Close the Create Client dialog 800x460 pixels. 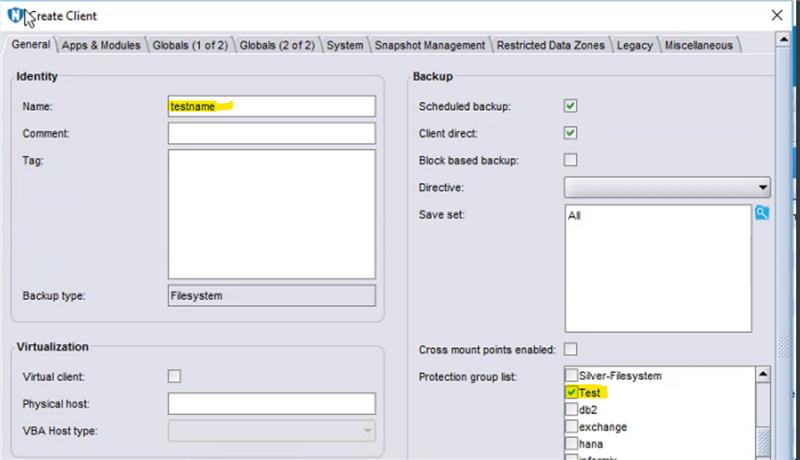[777, 15]
